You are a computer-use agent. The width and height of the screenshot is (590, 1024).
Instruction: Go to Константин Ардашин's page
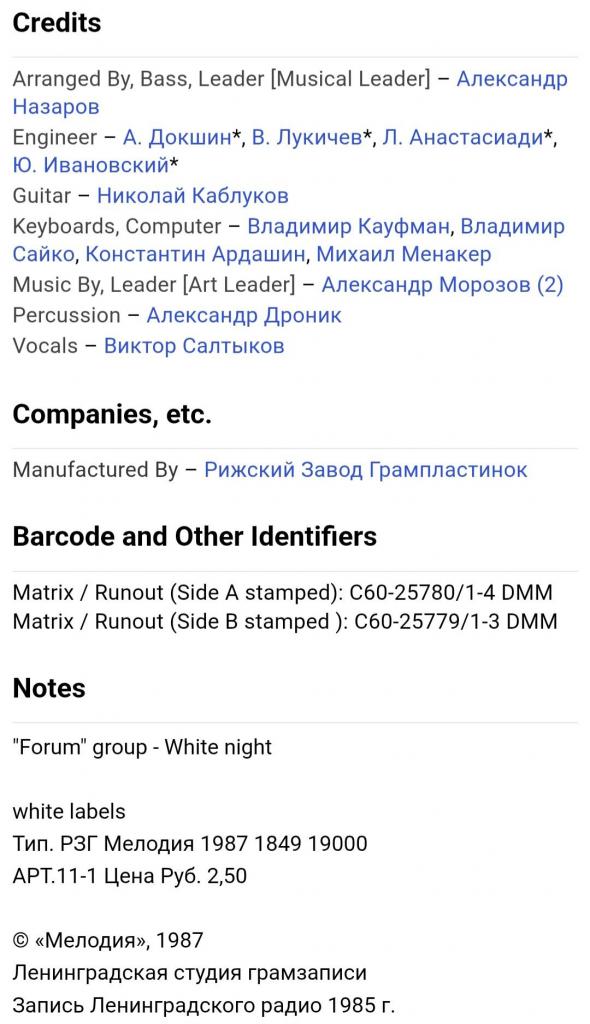click(195, 254)
